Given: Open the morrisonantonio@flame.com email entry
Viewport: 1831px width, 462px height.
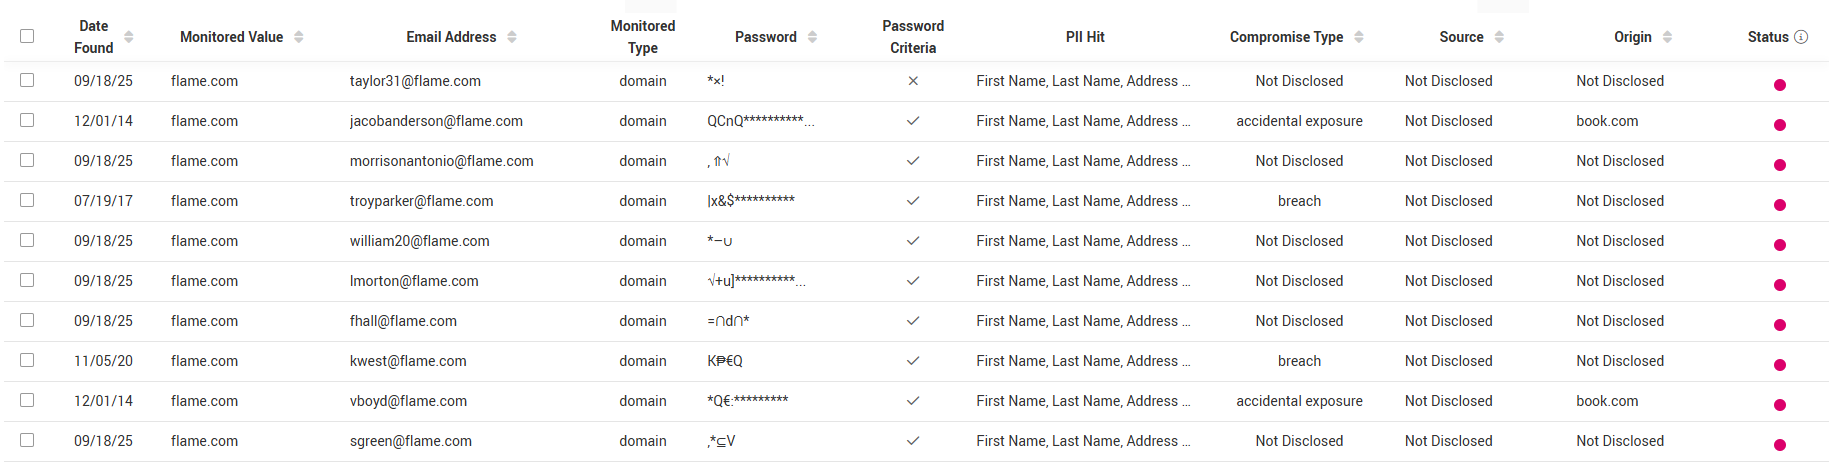Looking at the screenshot, I should (441, 161).
